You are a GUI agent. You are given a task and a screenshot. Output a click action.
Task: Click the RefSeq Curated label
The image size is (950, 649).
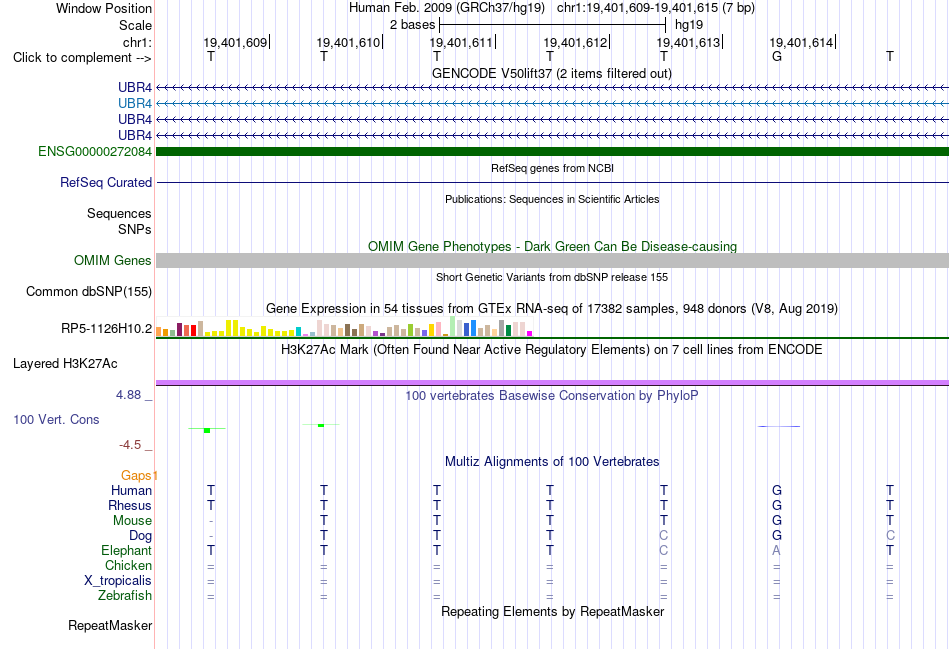105,182
